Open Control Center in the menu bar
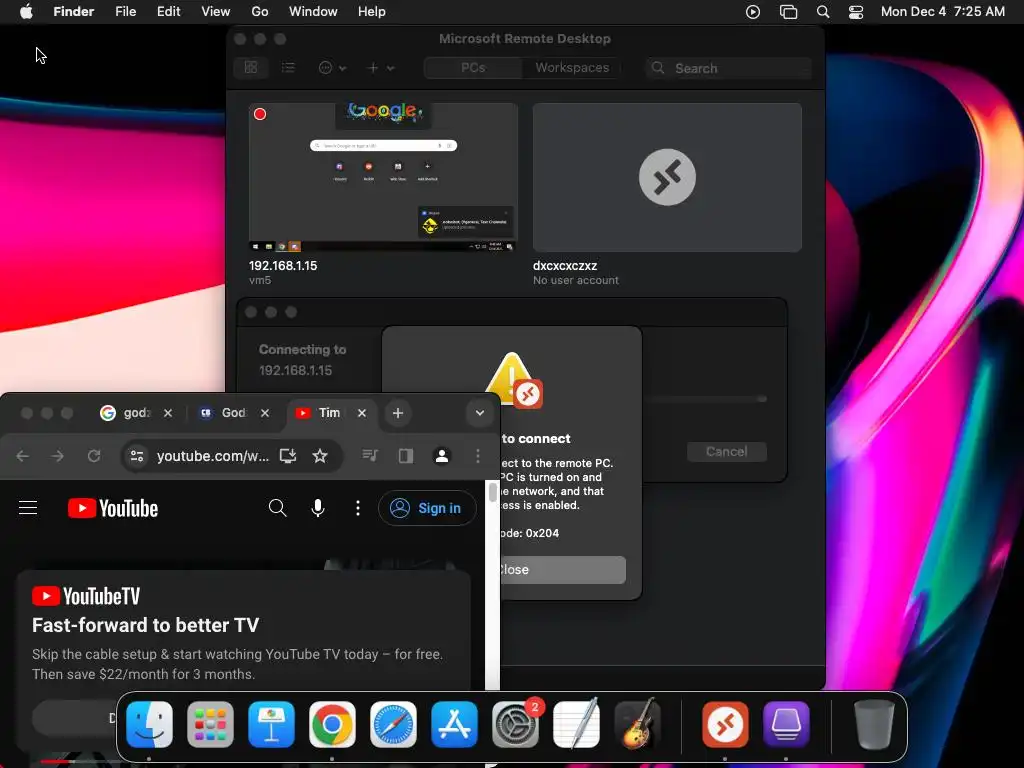 click(x=856, y=12)
